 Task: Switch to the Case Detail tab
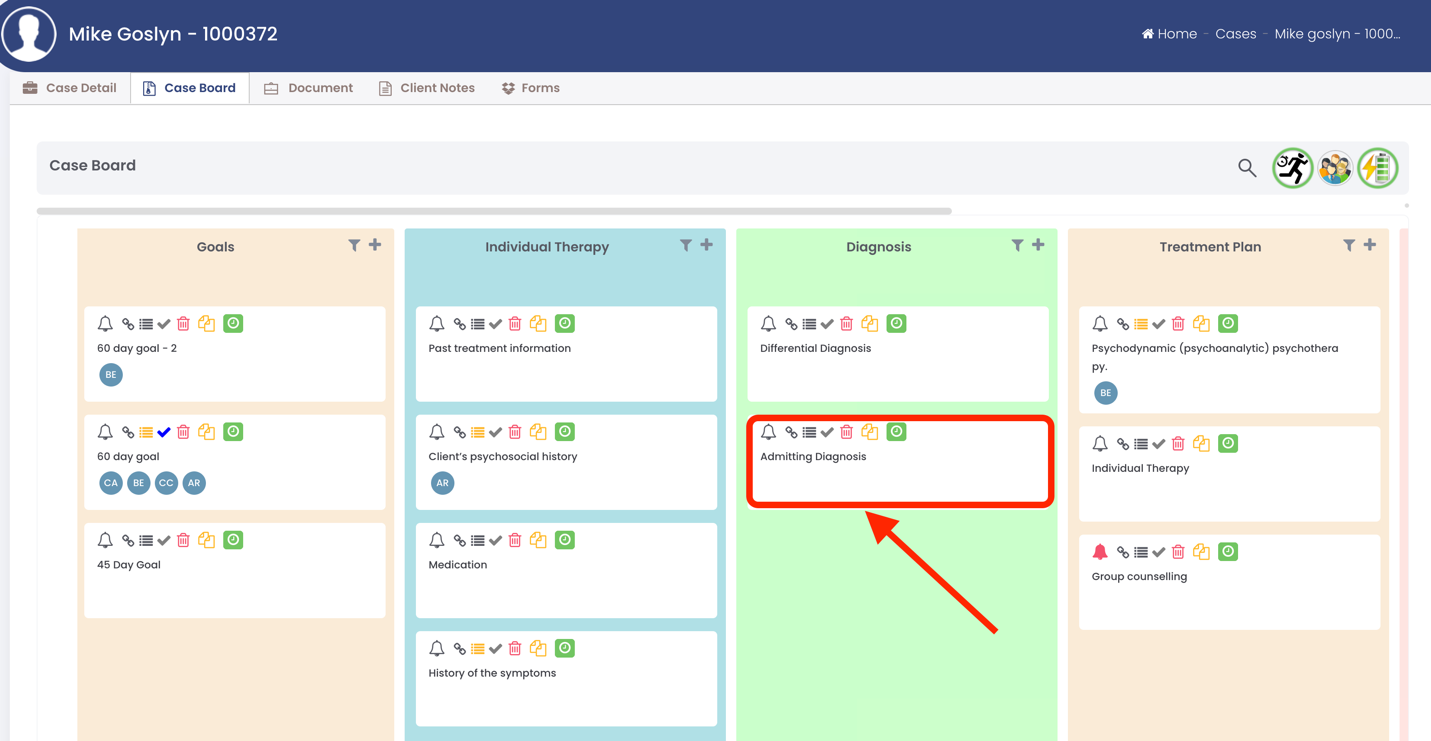click(70, 88)
